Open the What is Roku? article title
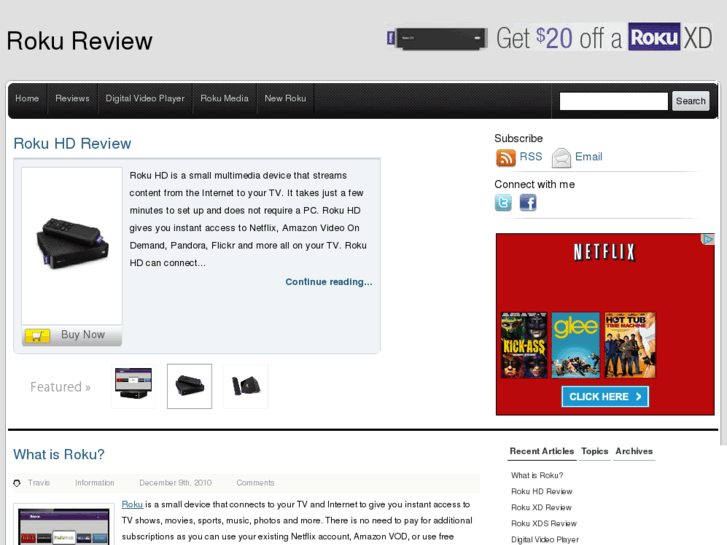Screen dimensions: 727x545 [x=59, y=454]
